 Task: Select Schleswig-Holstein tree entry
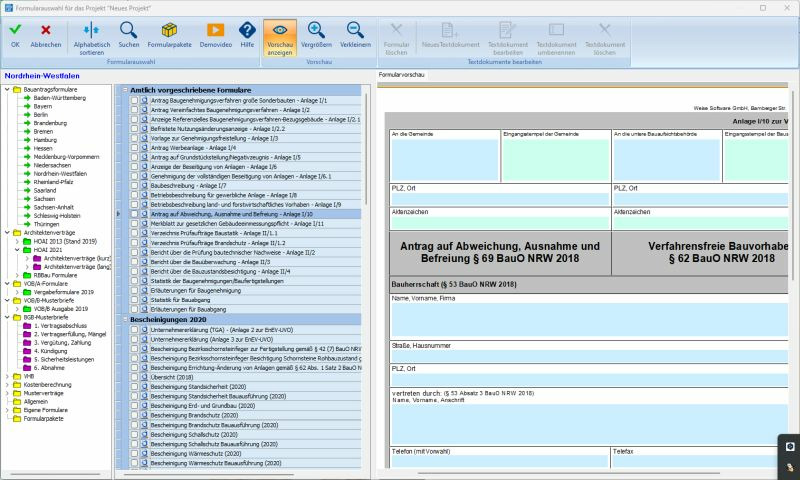coord(57,216)
